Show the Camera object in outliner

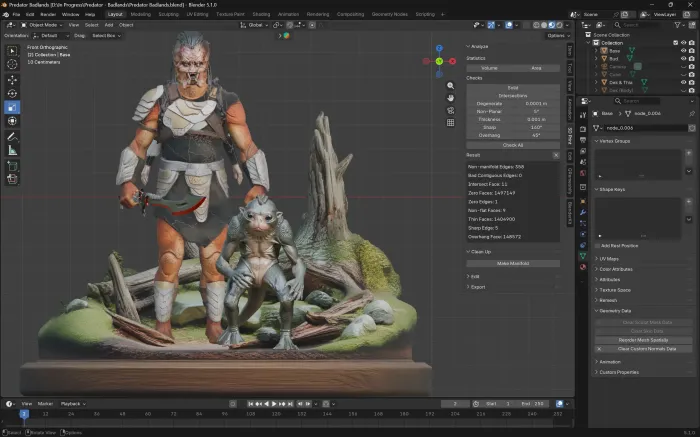click(683, 67)
